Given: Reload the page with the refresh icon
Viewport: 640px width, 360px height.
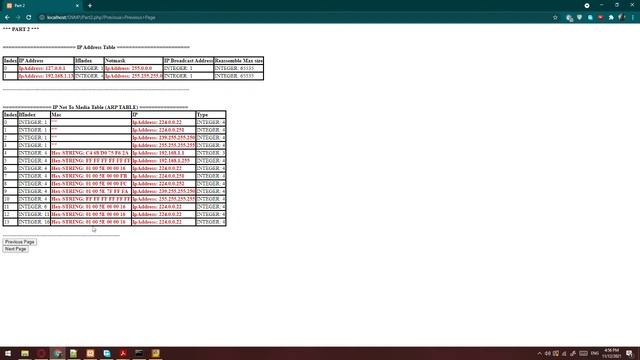Looking at the screenshot, I should tap(29, 18).
